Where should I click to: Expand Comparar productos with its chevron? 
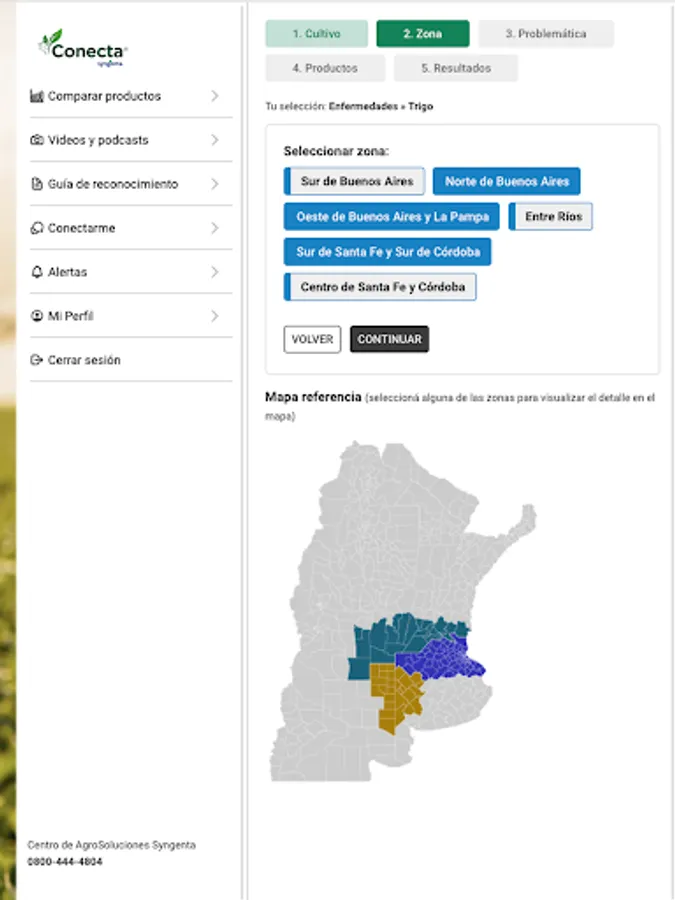pyautogui.click(x=215, y=96)
